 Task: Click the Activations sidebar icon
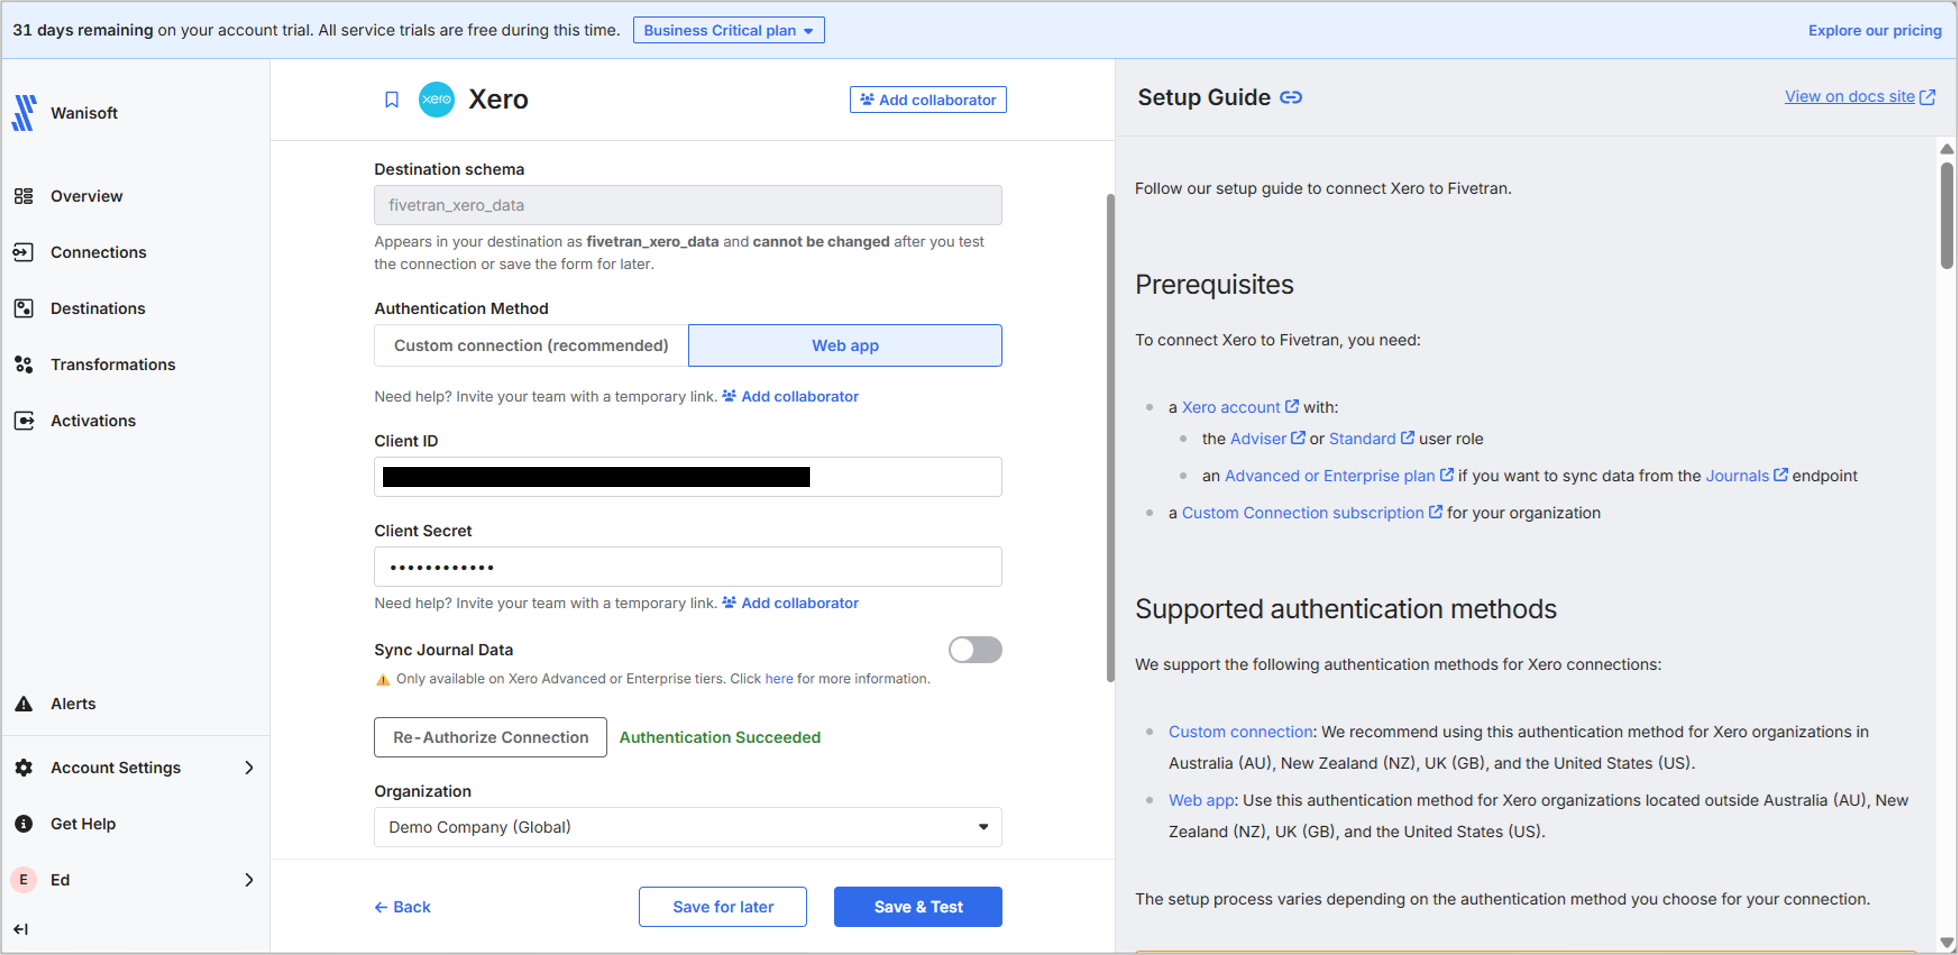(24, 420)
